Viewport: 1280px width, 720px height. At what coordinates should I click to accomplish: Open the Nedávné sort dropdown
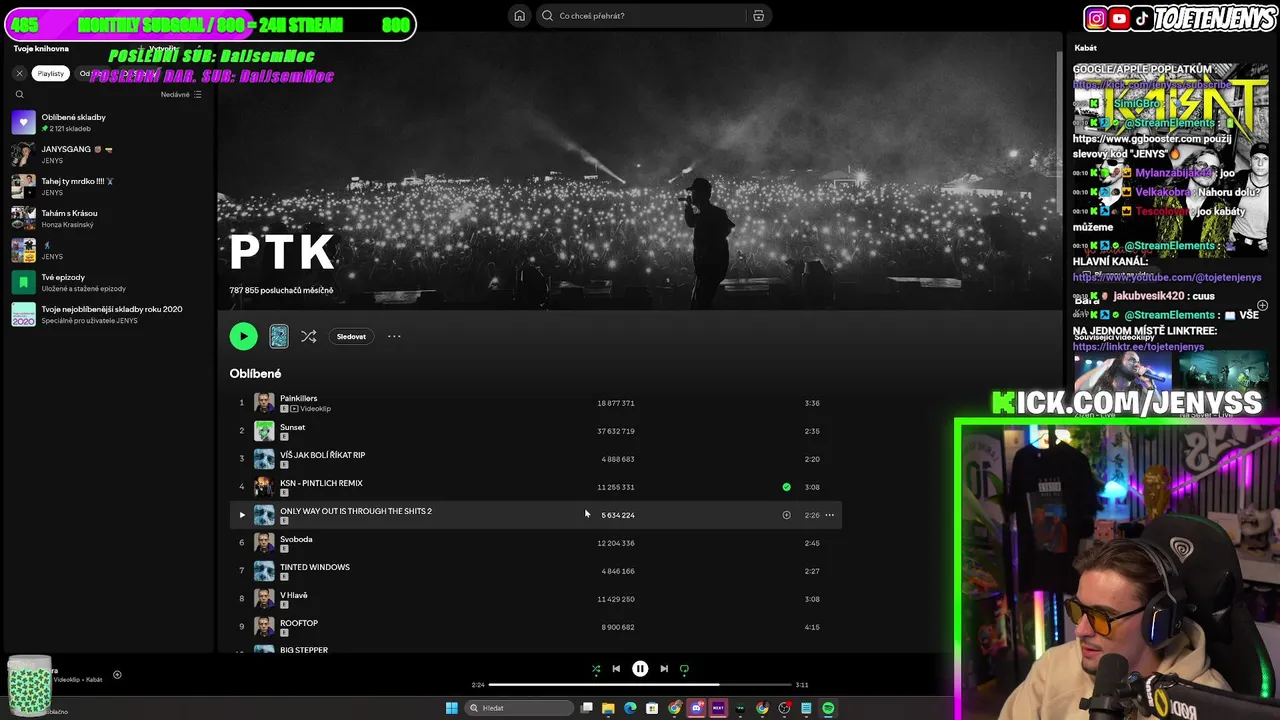(x=181, y=94)
